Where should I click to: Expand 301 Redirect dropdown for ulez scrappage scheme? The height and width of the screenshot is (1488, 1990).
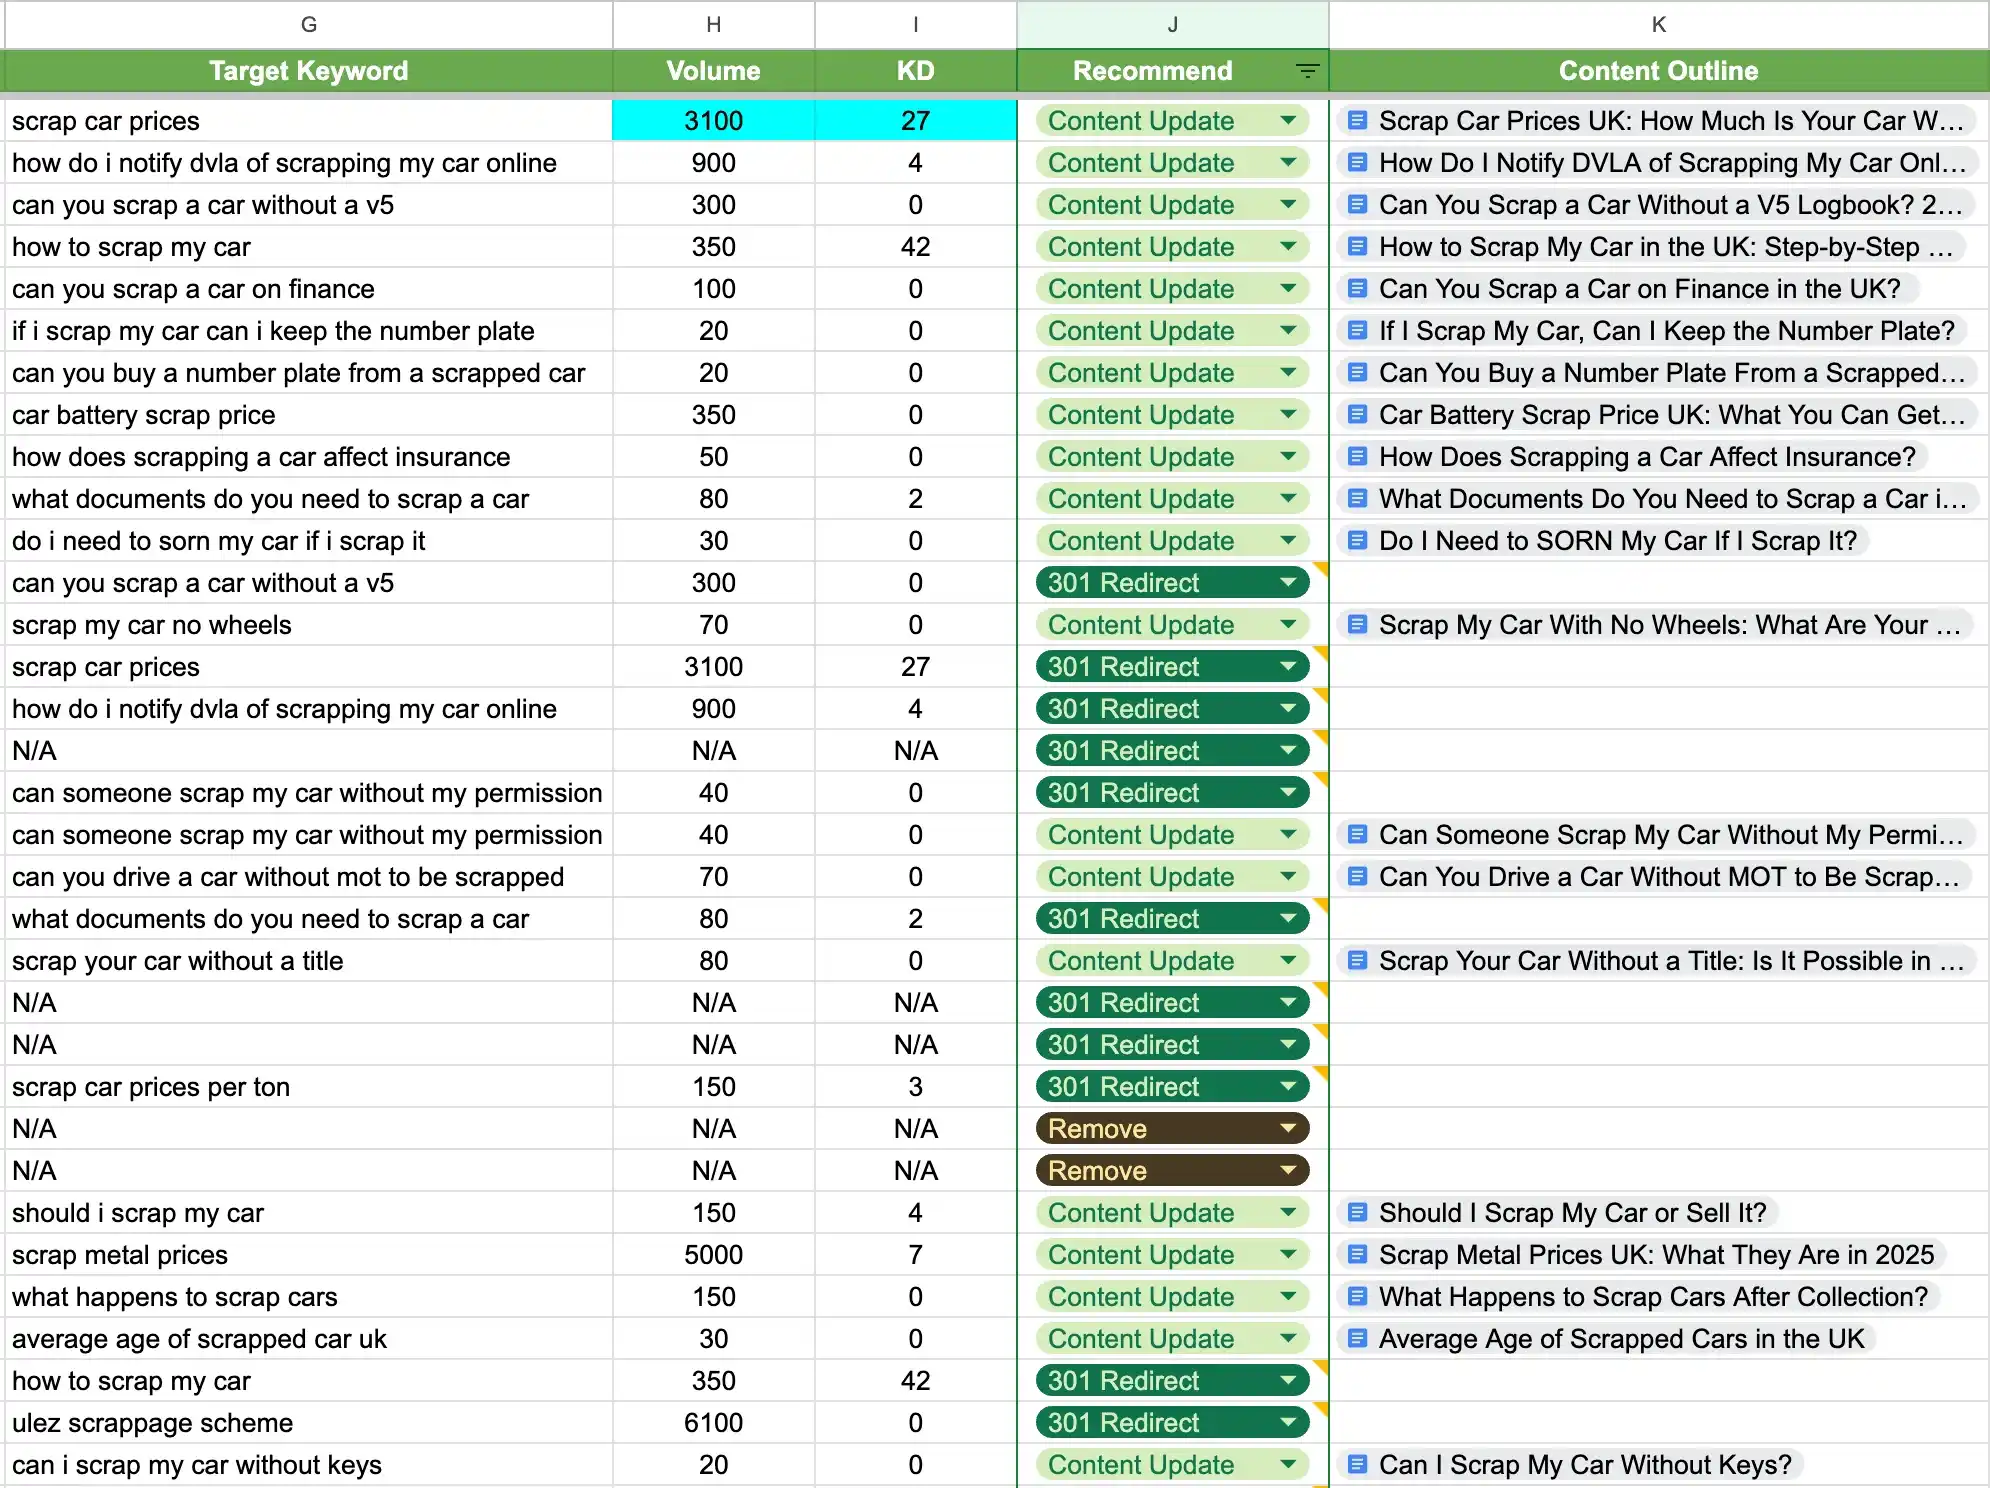1288,1423
